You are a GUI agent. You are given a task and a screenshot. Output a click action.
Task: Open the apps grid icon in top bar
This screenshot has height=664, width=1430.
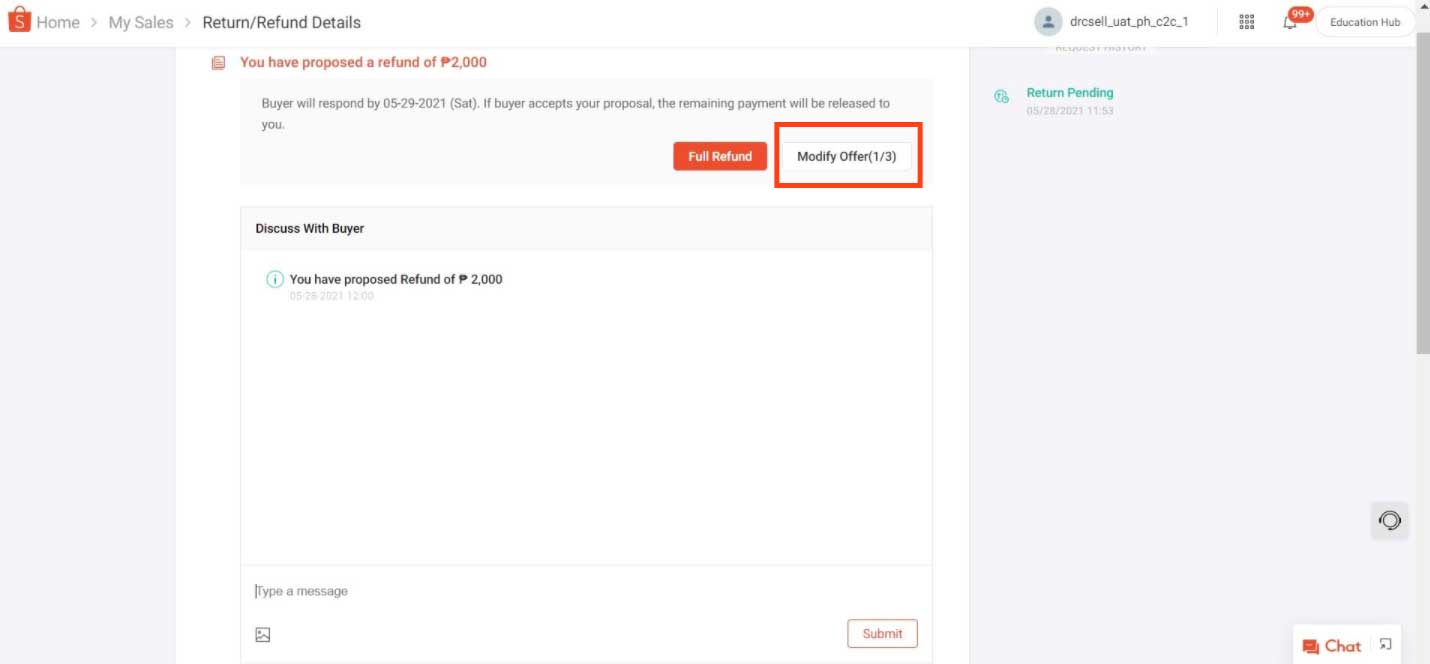(x=1246, y=21)
